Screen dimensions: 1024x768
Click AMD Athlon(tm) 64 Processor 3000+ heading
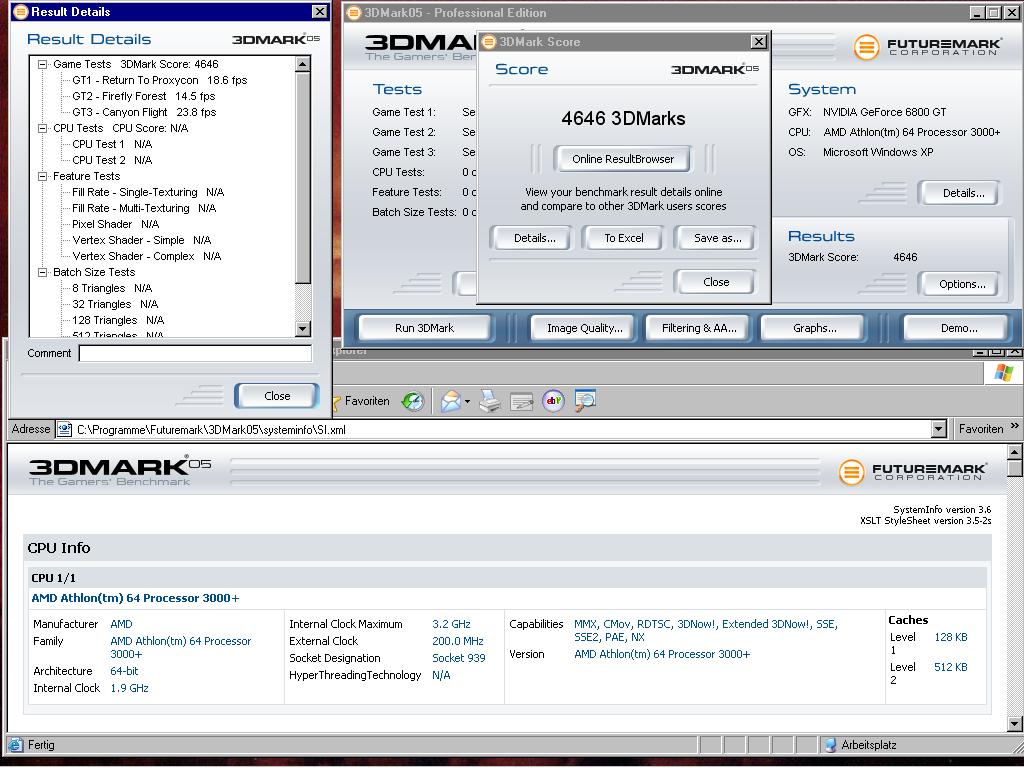coord(135,598)
